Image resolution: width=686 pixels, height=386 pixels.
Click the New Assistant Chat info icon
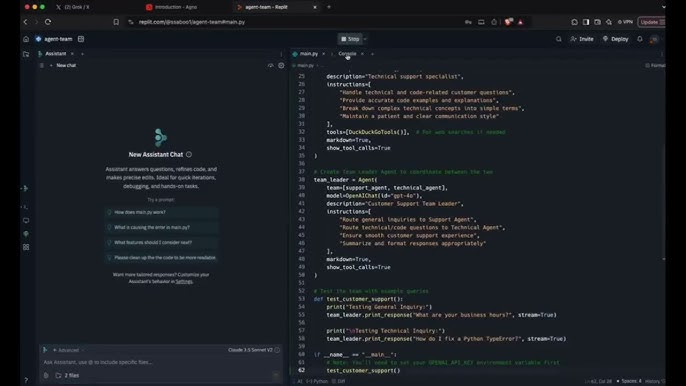(x=189, y=154)
